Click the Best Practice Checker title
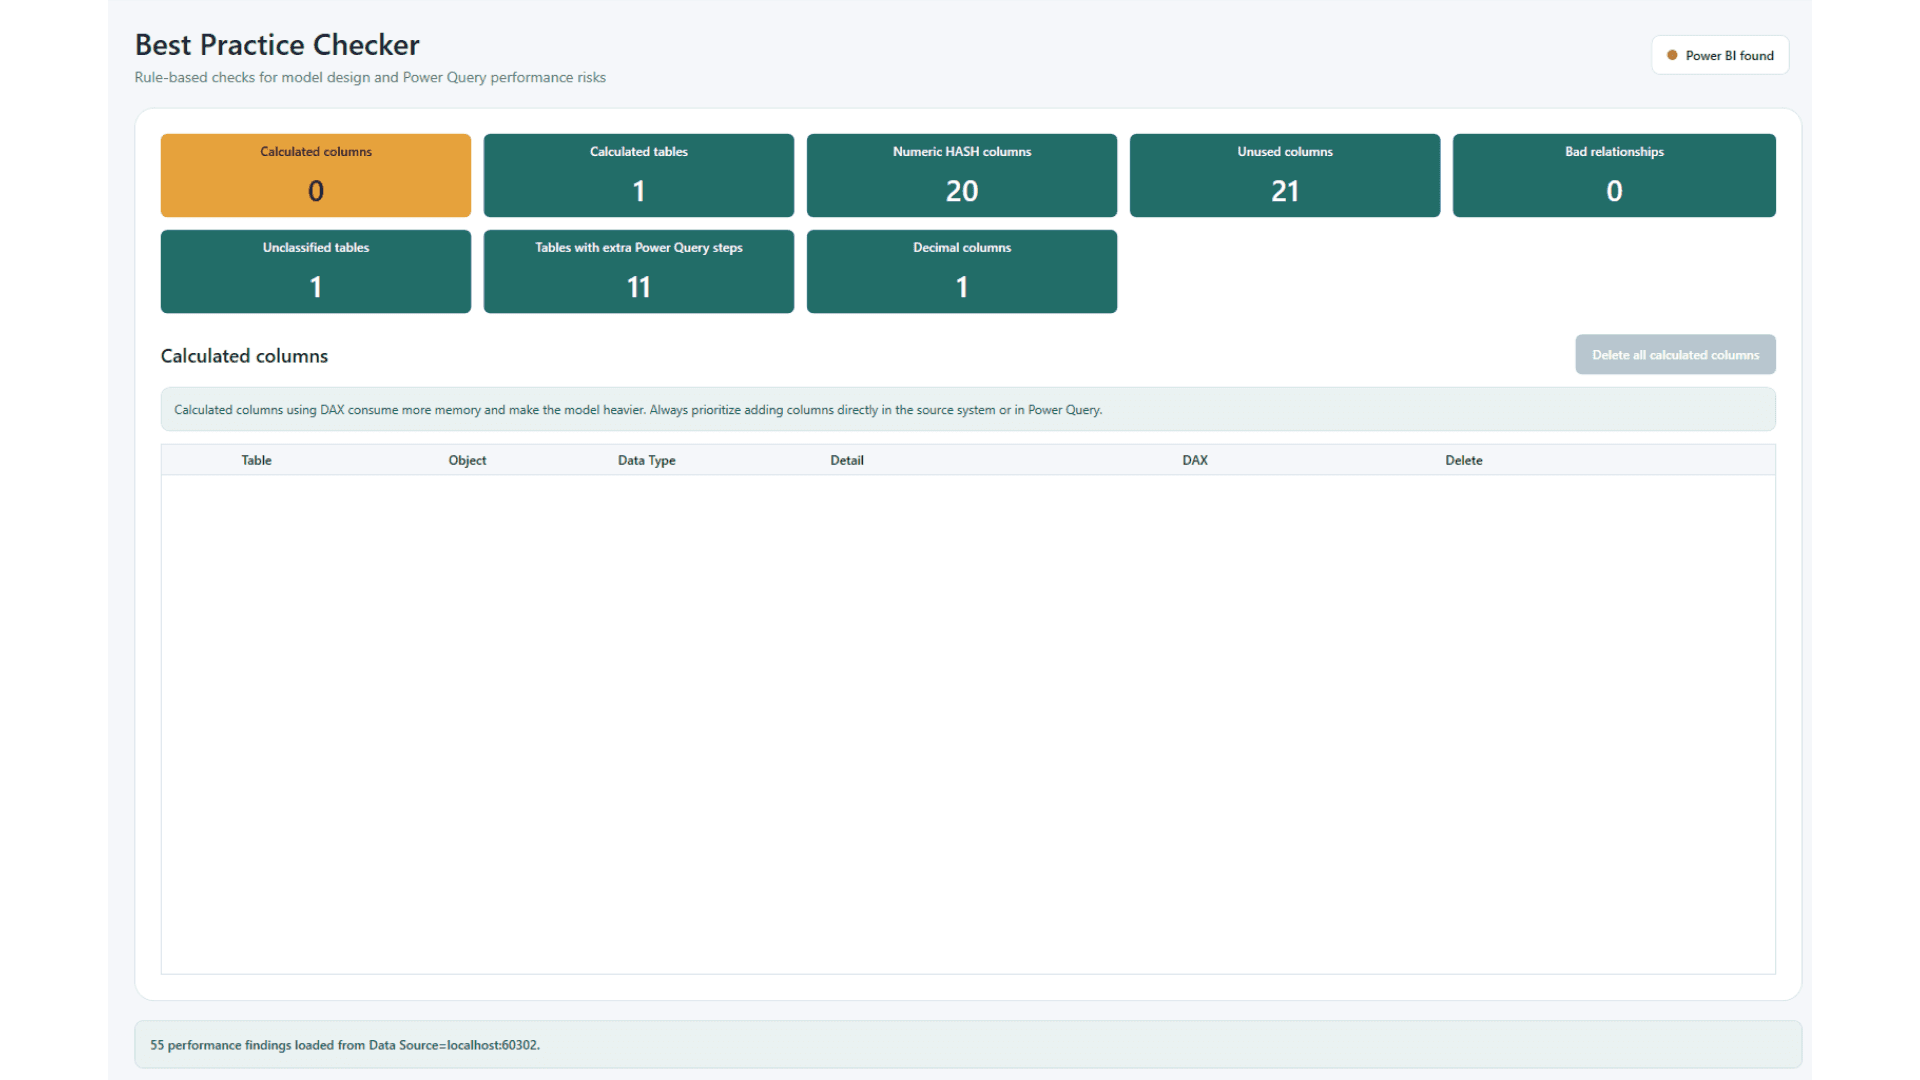The width and height of the screenshot is (1920, 1080). (277, 45)
